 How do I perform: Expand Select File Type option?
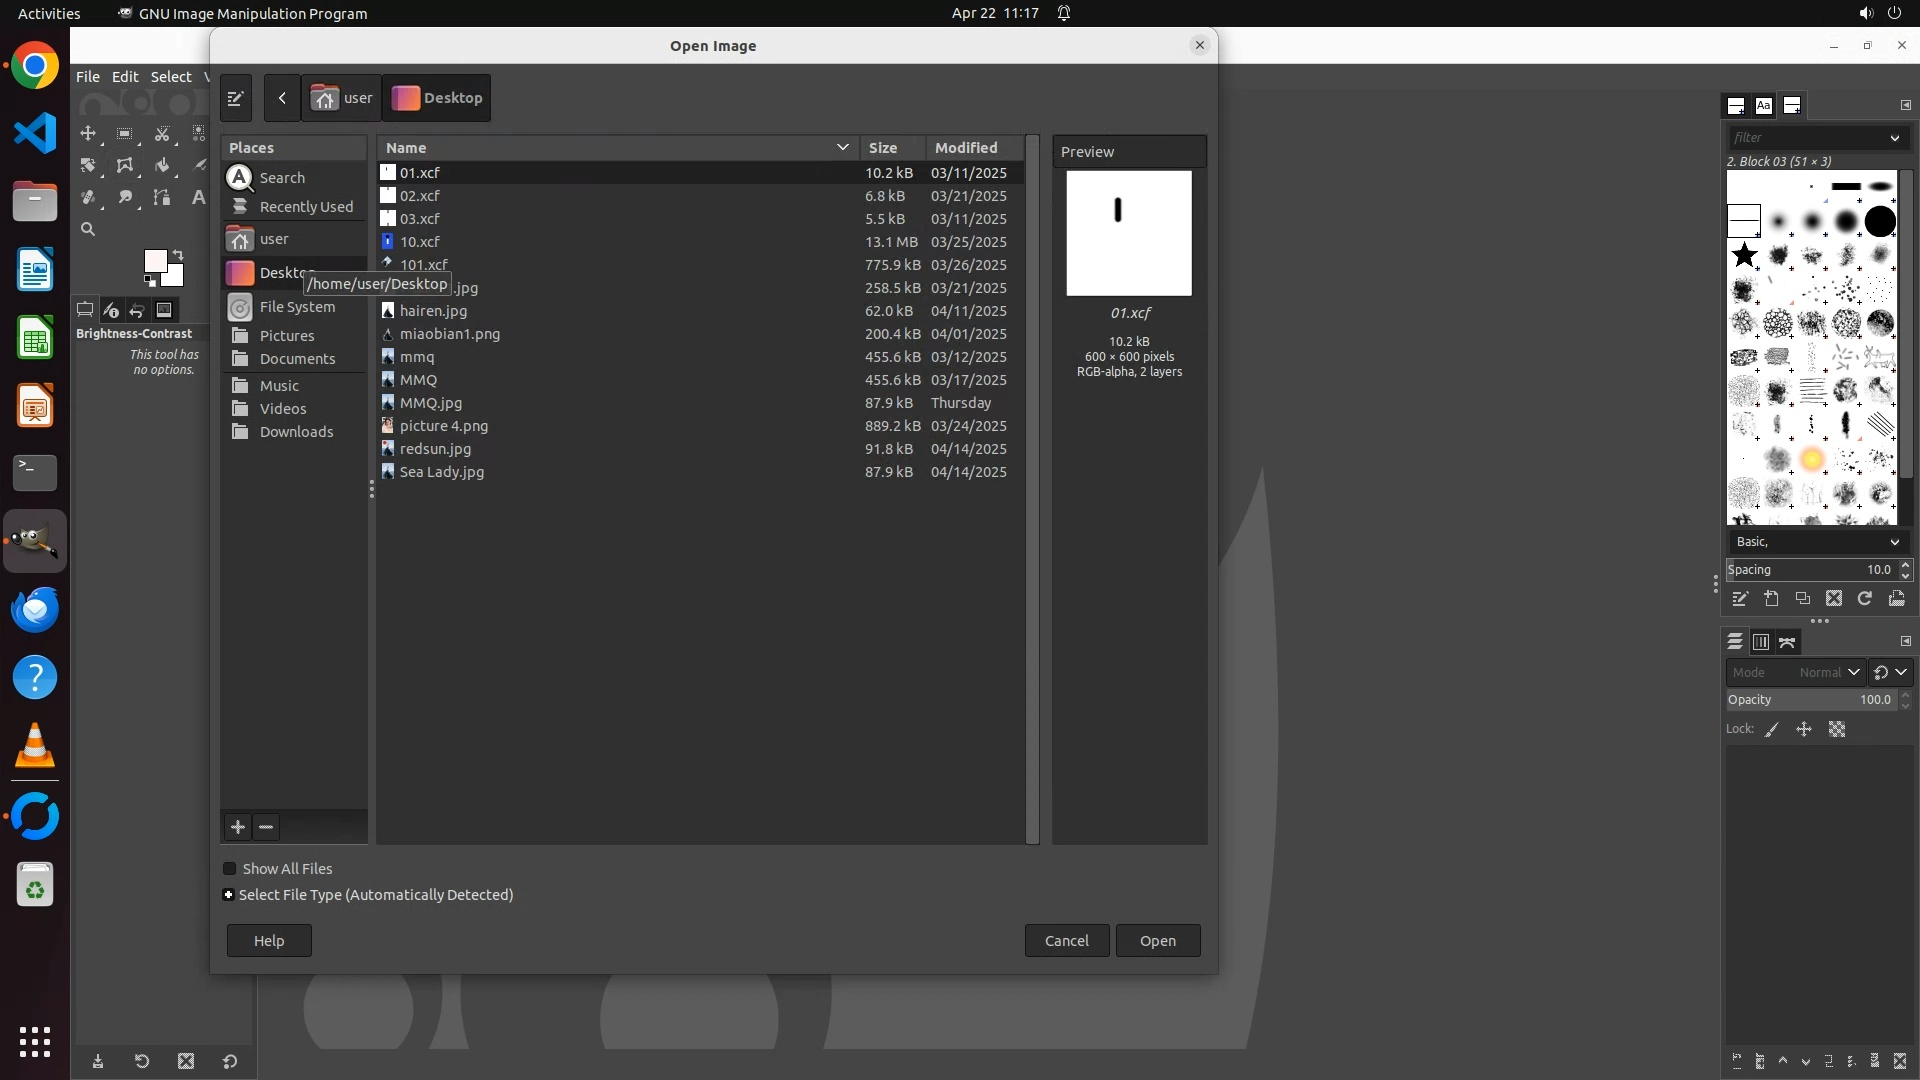(229, 894)
